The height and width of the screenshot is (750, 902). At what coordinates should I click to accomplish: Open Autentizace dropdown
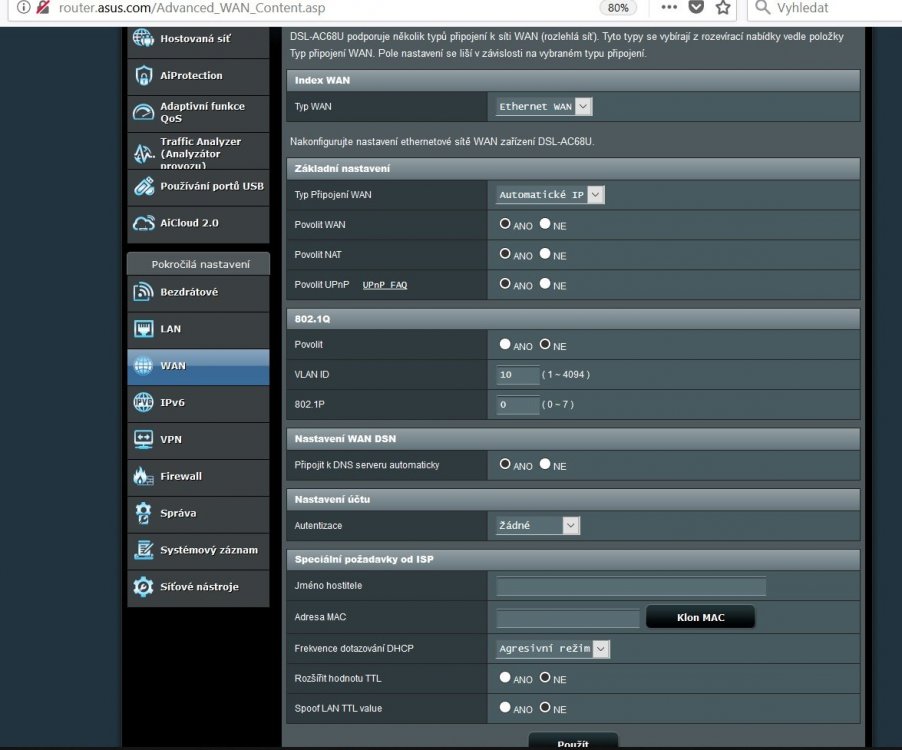(538, 525)
